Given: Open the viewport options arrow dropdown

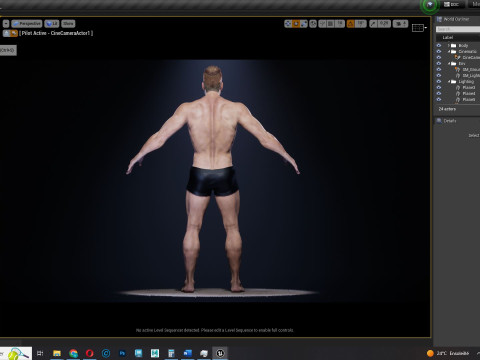Looking at the screenshot, I should coord(6,24).
